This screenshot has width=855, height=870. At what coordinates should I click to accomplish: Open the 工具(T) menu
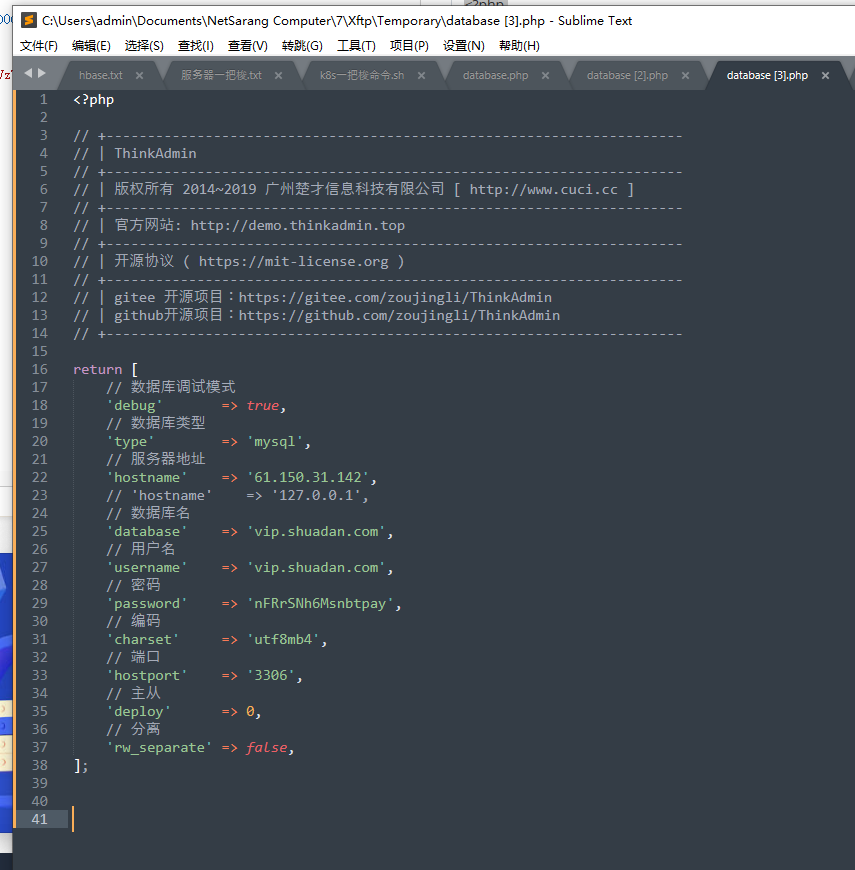356,46
